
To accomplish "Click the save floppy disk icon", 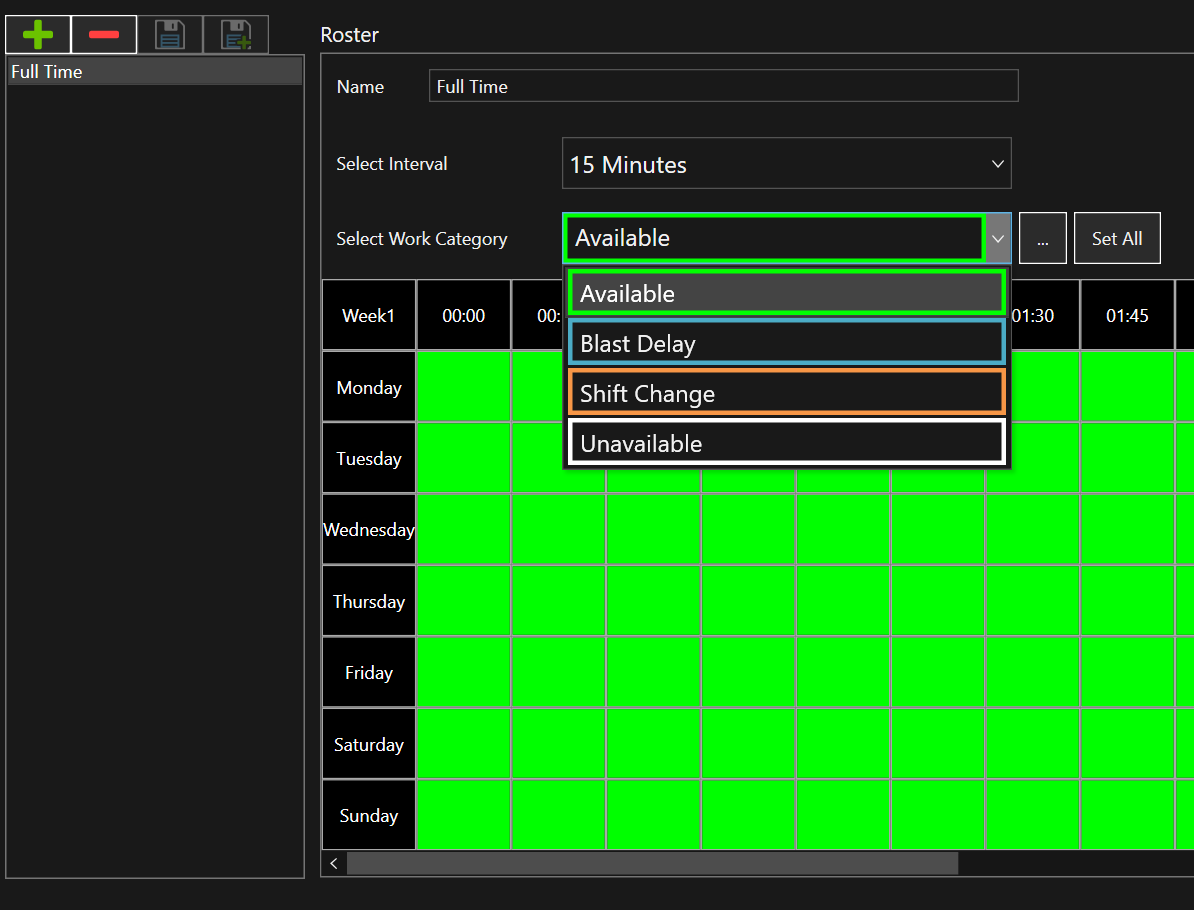I will (x=170, y=35).
